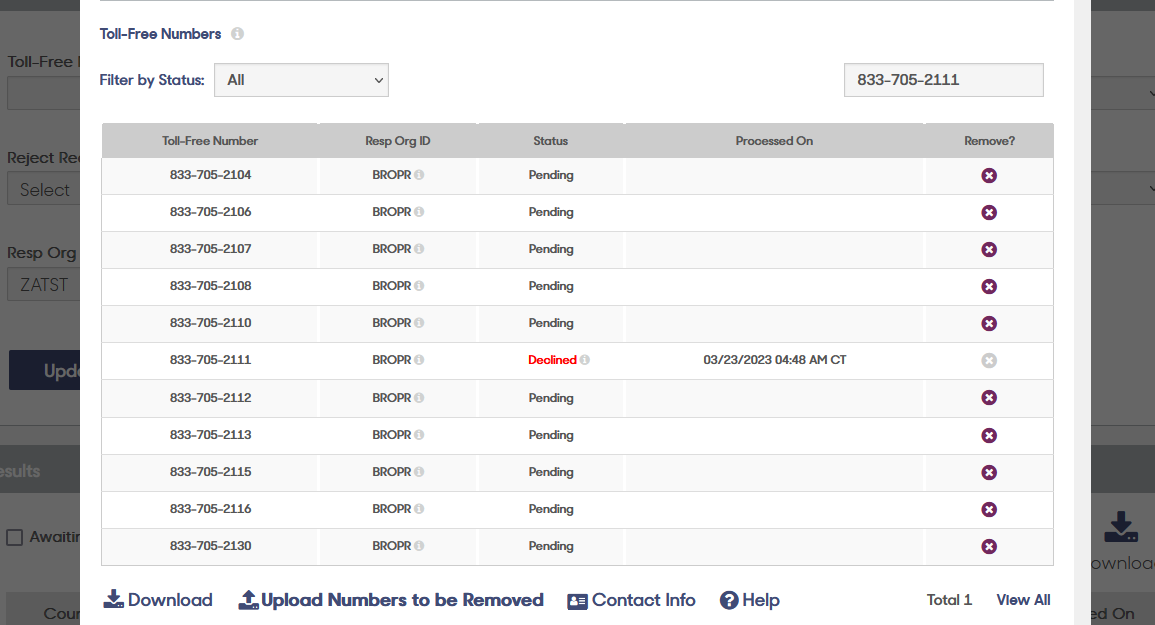Sort by Processed On column header
This screenshot has width=1155, height=625.
[x=774, y=141]
